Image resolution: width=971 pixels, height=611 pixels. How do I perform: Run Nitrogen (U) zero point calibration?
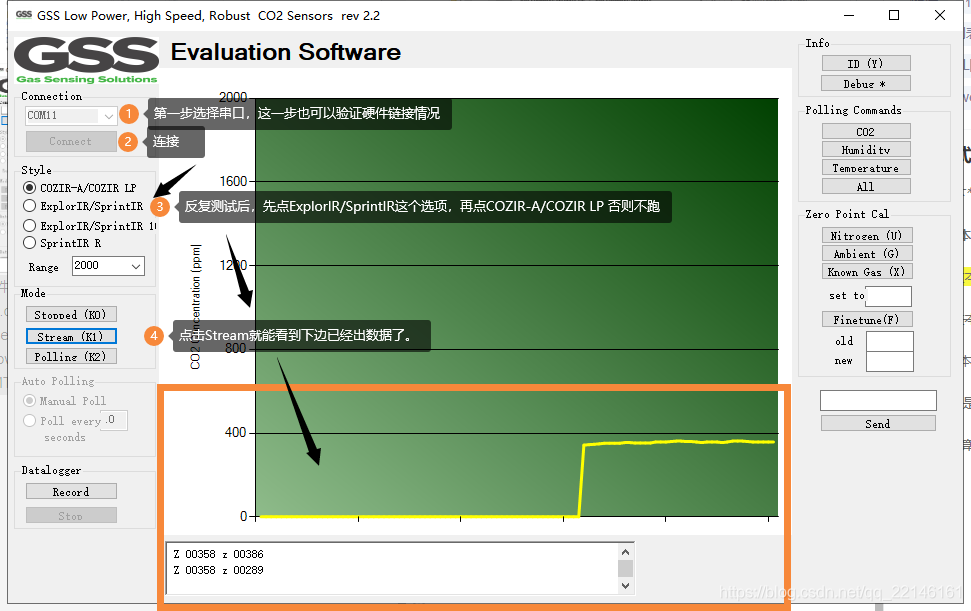tap(867, 235)
